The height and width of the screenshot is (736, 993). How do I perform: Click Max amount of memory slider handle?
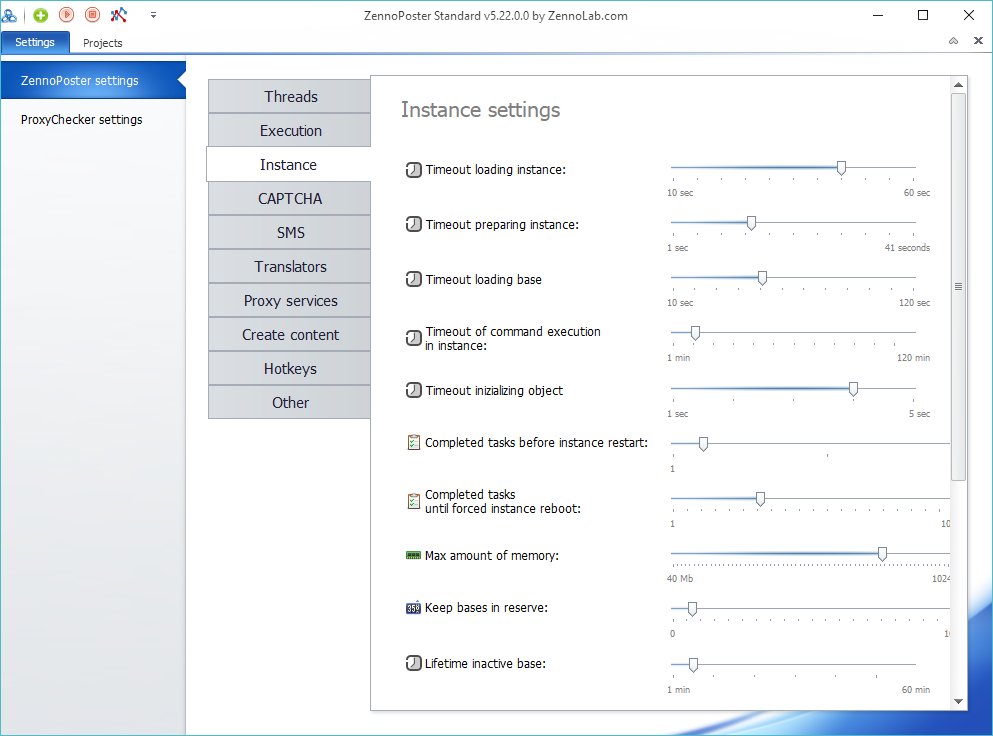pos(882,554)
